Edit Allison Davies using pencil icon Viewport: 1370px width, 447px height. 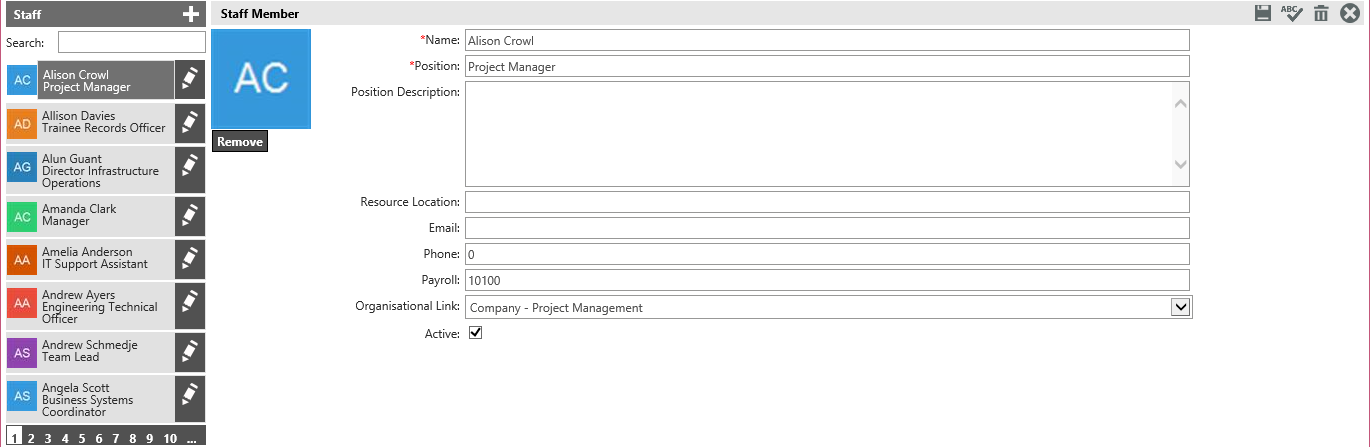point(189,123)
